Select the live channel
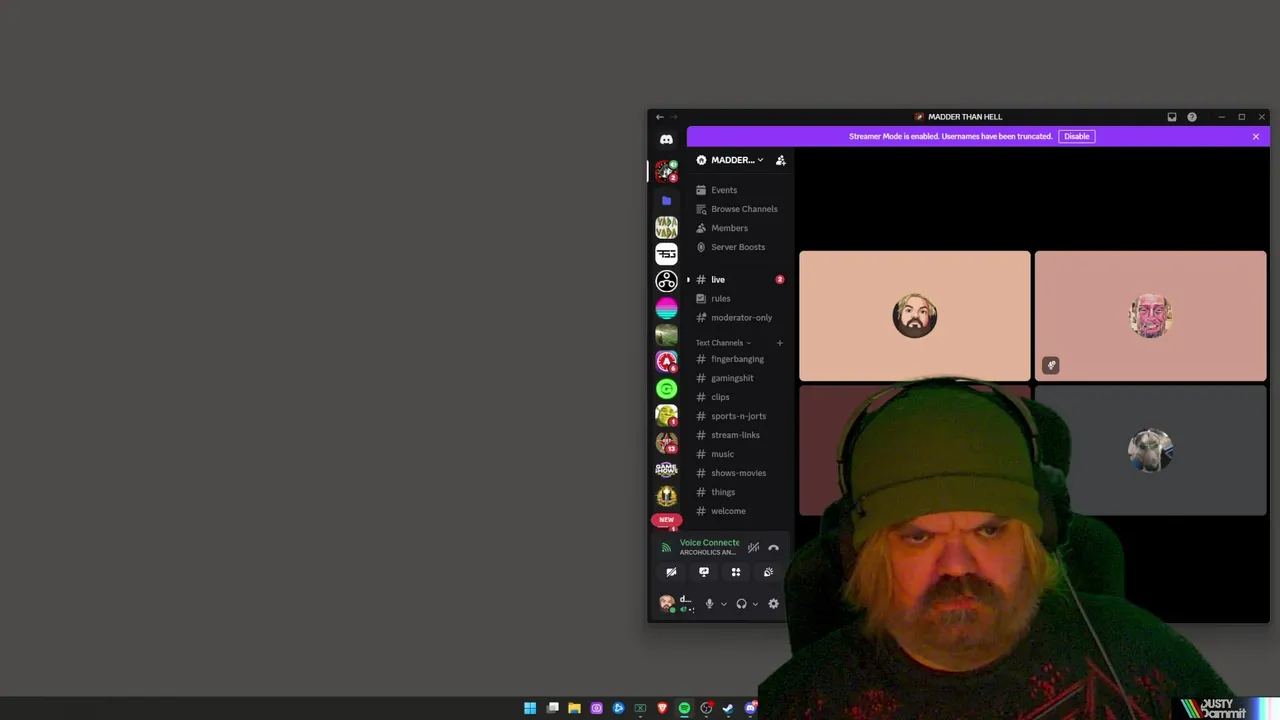The height and width of the screenshot is (720, 1280). coord(739,280)
